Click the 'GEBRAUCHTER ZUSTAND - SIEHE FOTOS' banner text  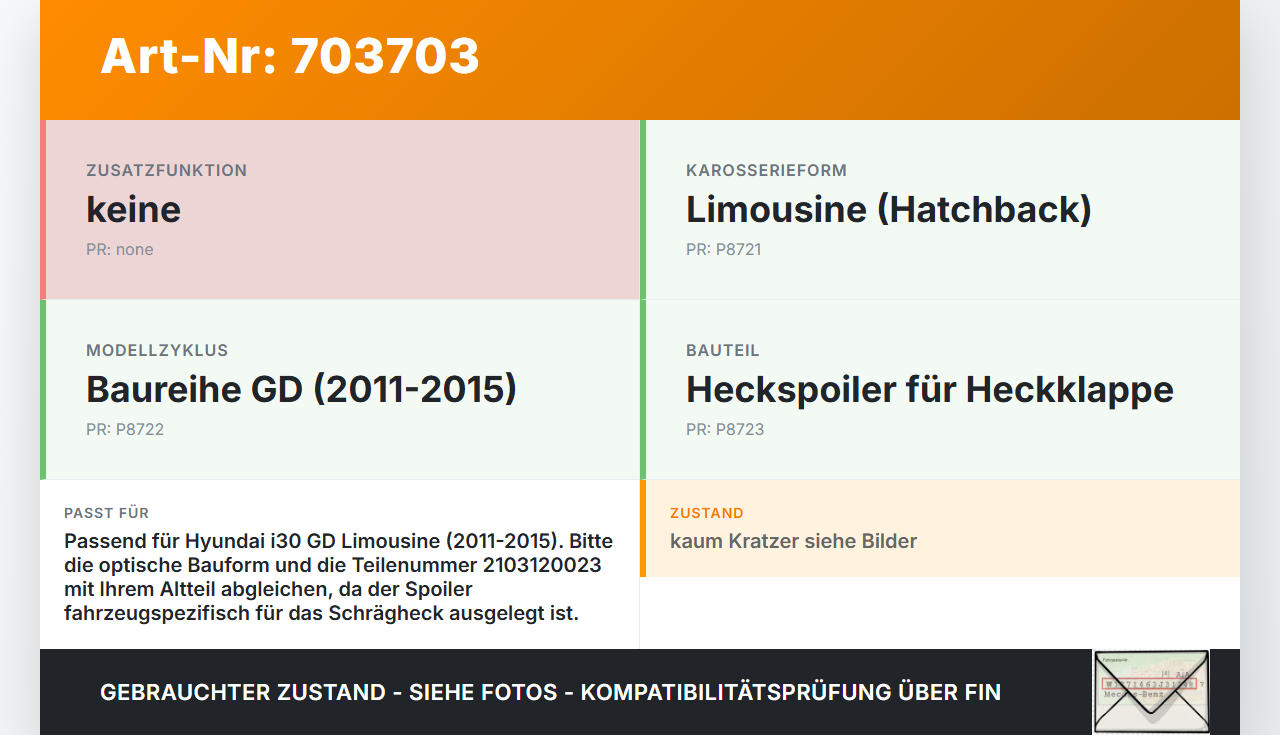[550, 692]
